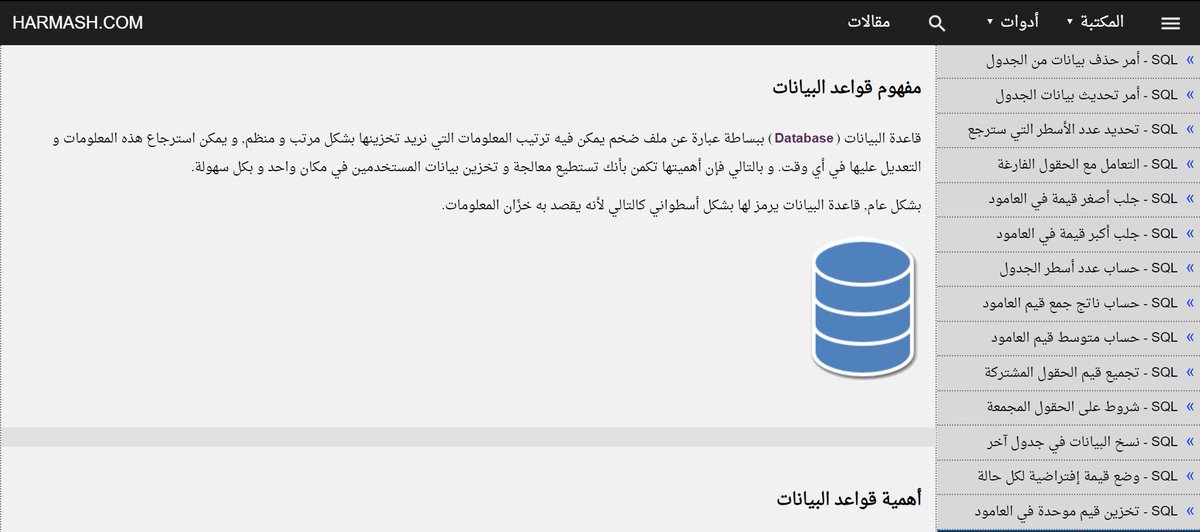Open SQL - التعامل مع الحقول الفارغة
Screen dimensions: 1200x532
click(1068, 164)
